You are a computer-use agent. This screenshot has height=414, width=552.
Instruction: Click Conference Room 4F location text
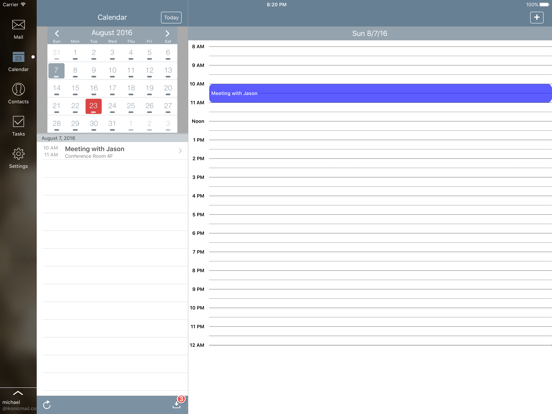(x=89, y=156)
